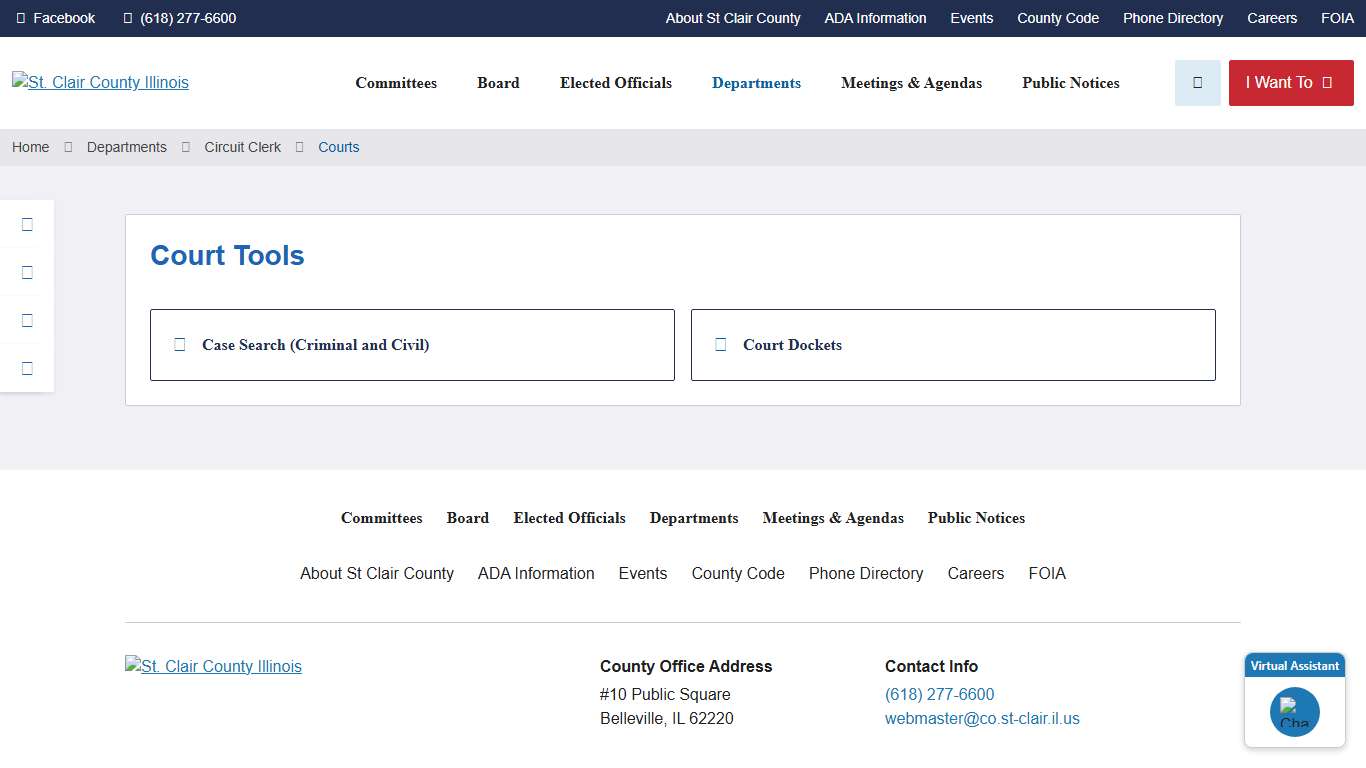This screenshot has width=1366, height=768.
Task: Click the icon beside Case Search
Action: point(180,345)
